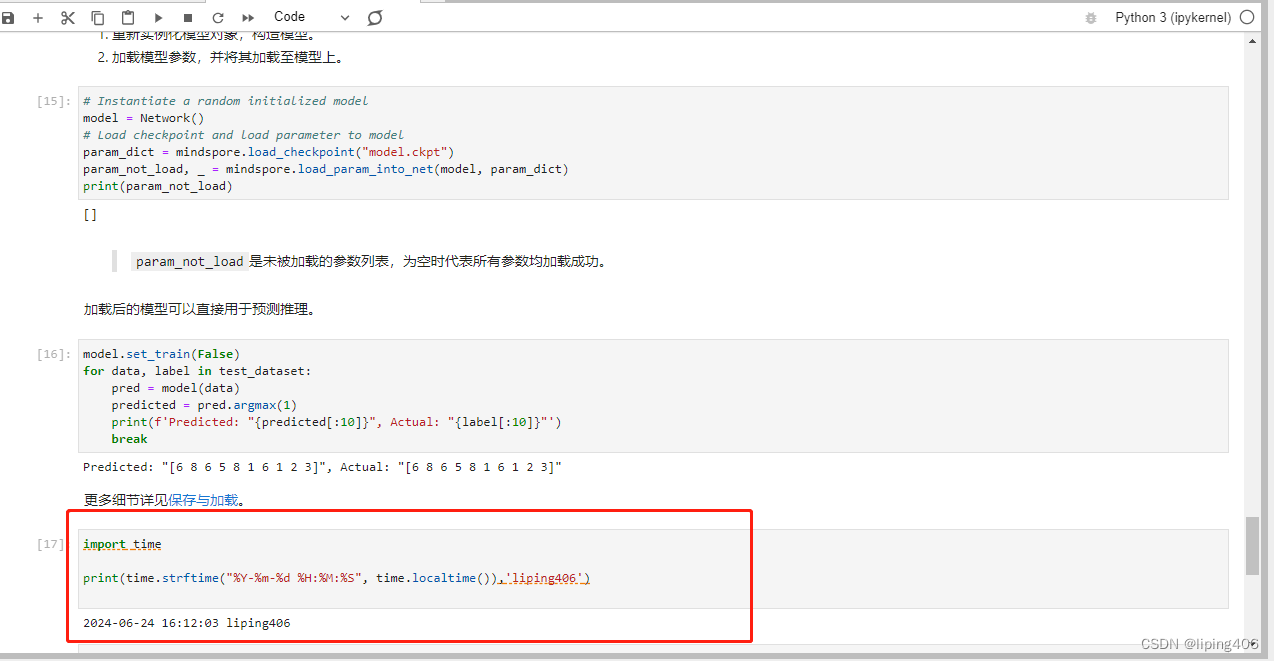Click the [16]: cell prompt

coord(54,354)
